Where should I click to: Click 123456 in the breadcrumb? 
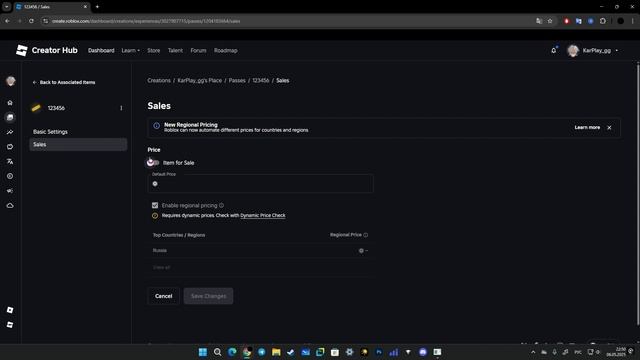pyautogui.click(x=260, y=80)
